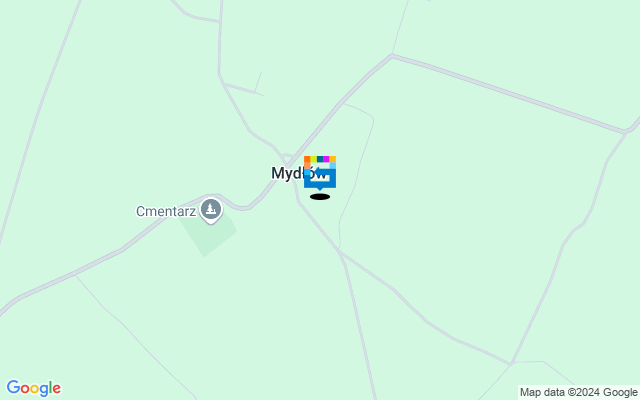The image size is (640, 400).
Task: Click the short dead-end road stub up north
Action: [258, 82]
